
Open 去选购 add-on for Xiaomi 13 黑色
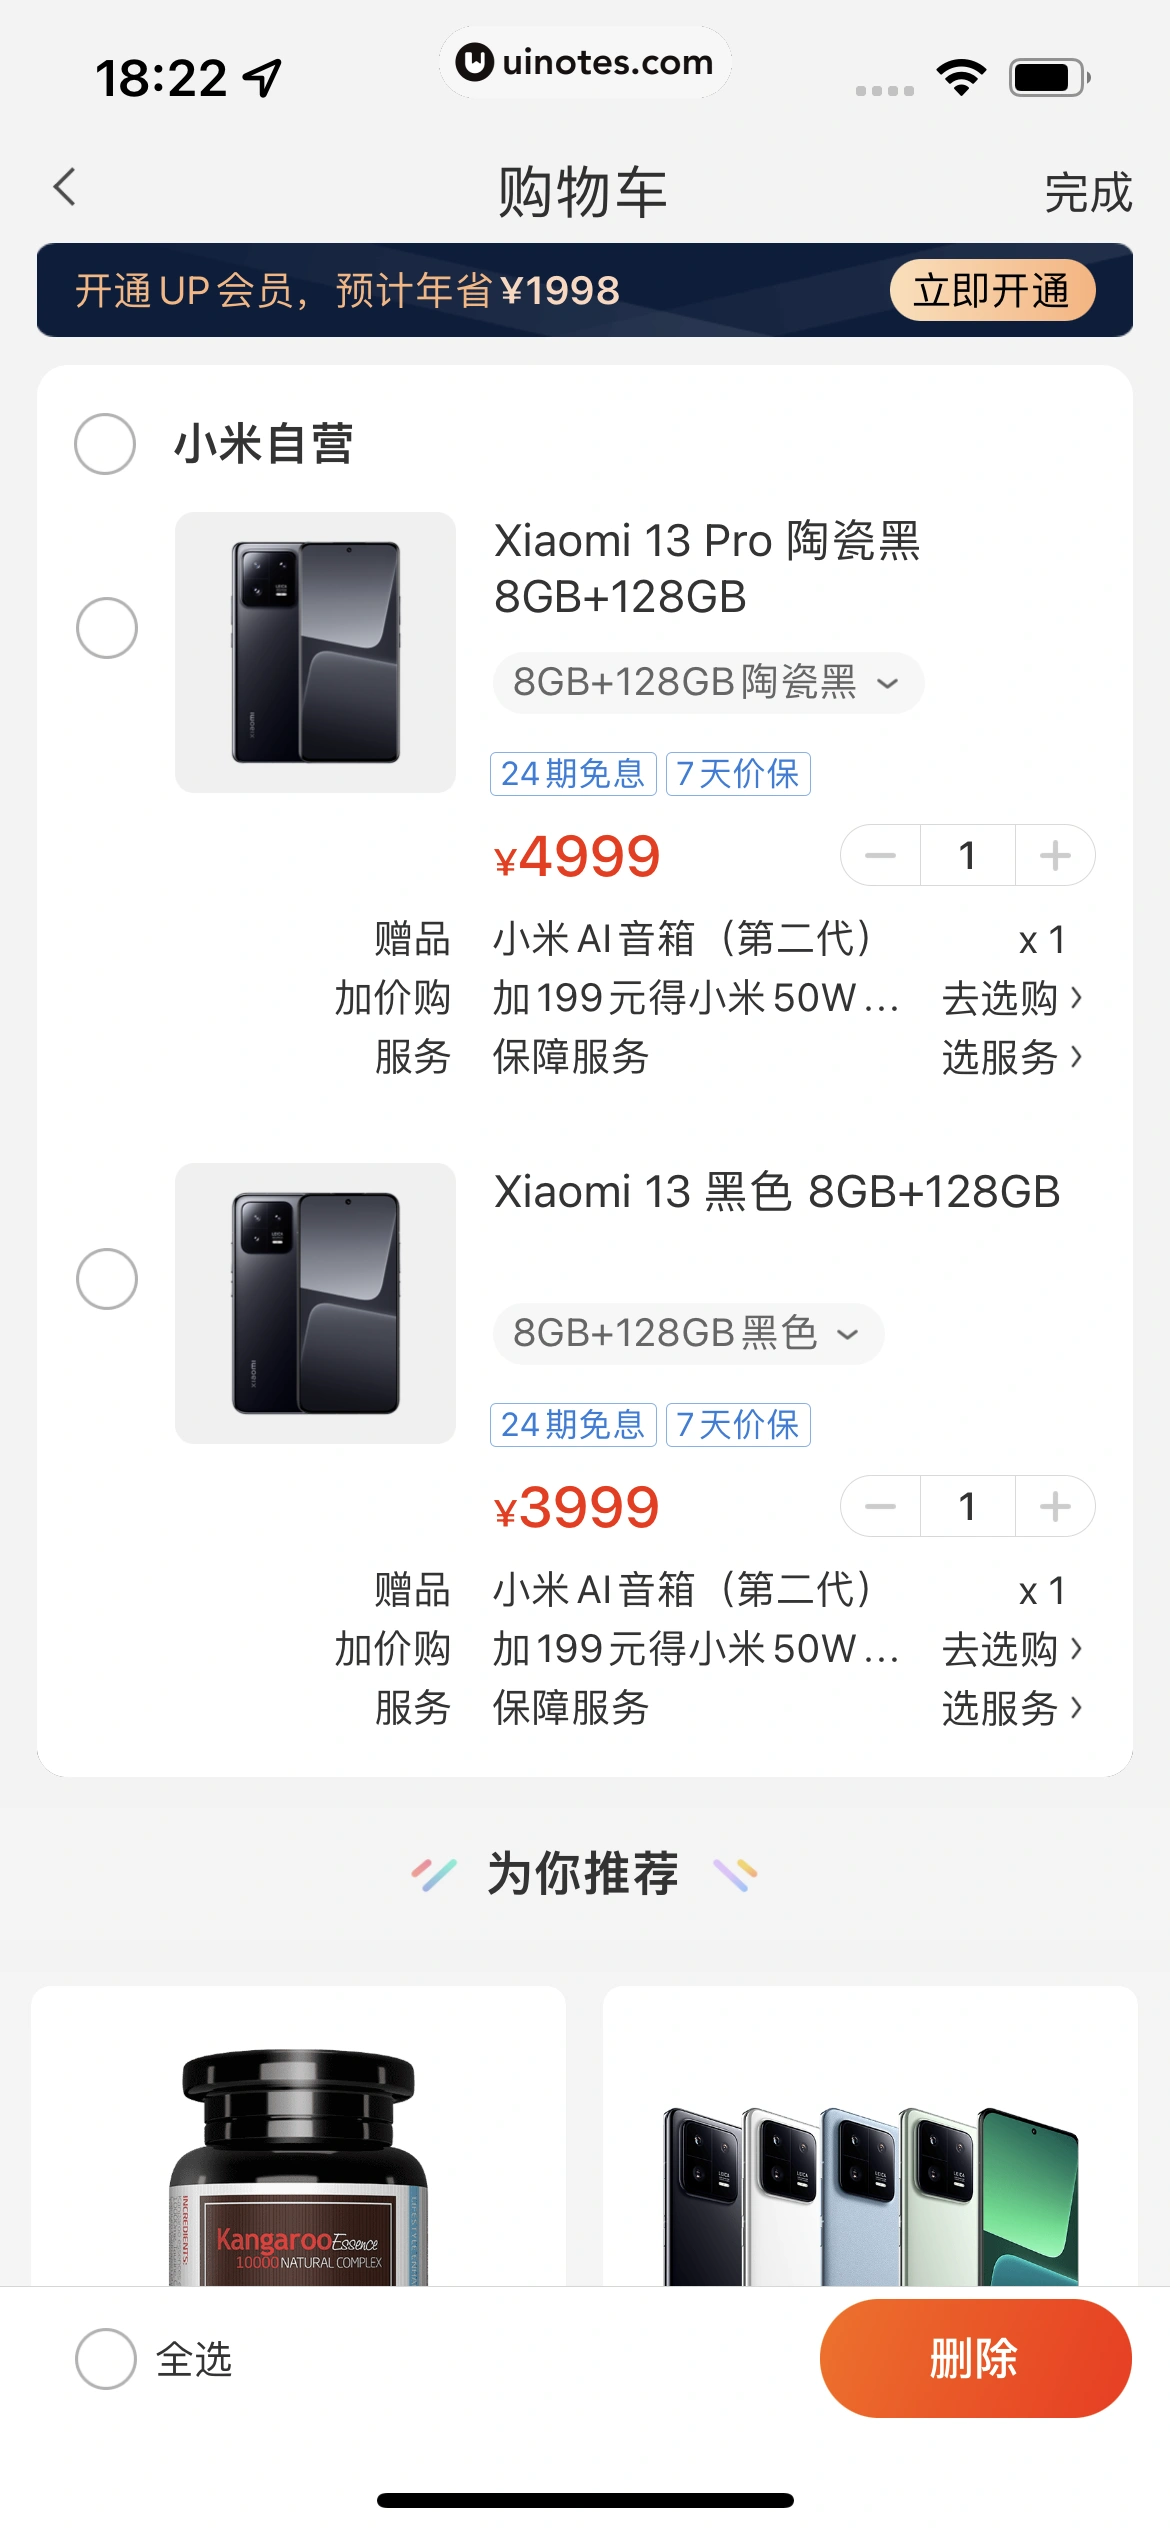coord(1011,1649)
